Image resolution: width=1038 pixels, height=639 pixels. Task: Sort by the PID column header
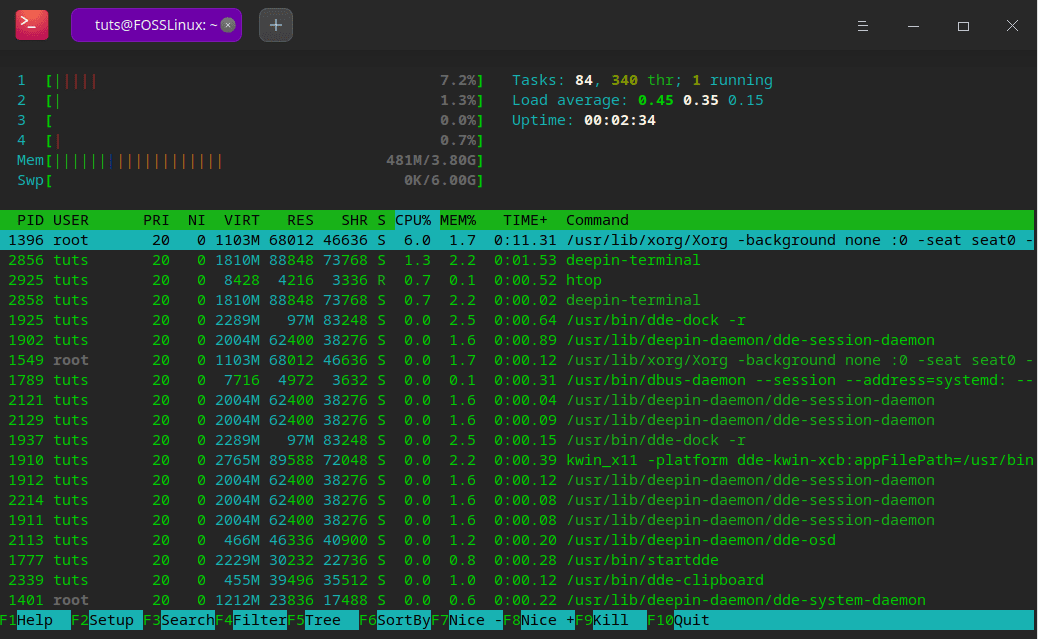(x=29, y=220)
